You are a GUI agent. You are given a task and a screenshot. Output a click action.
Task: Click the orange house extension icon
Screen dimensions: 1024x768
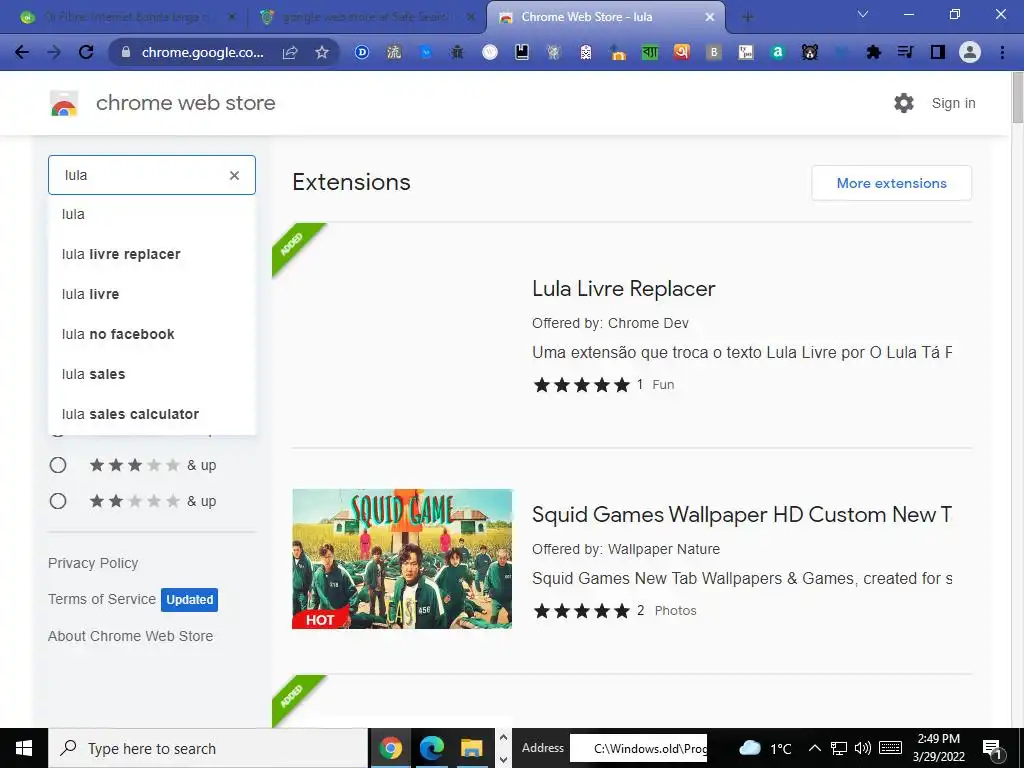tap(617, 52)
